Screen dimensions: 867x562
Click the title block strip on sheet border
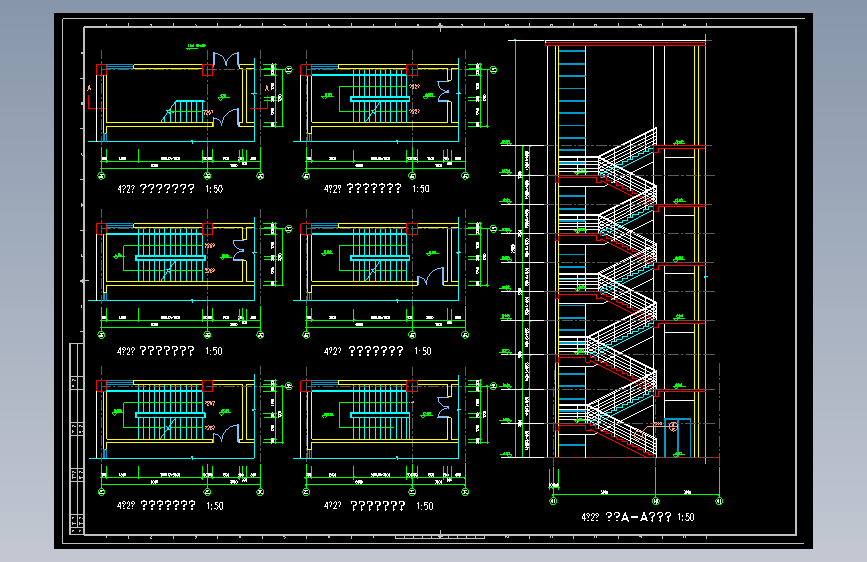tap(76, 439)
